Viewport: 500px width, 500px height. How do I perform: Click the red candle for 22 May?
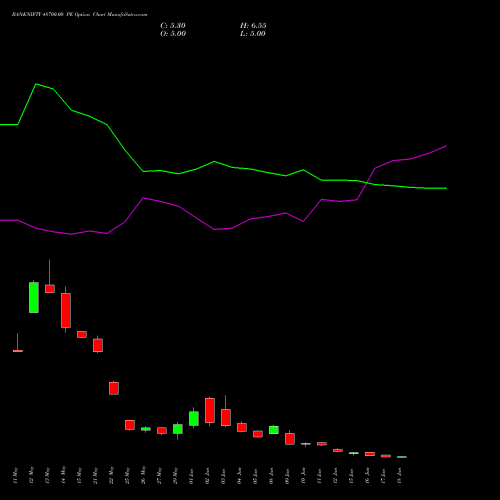114,388
